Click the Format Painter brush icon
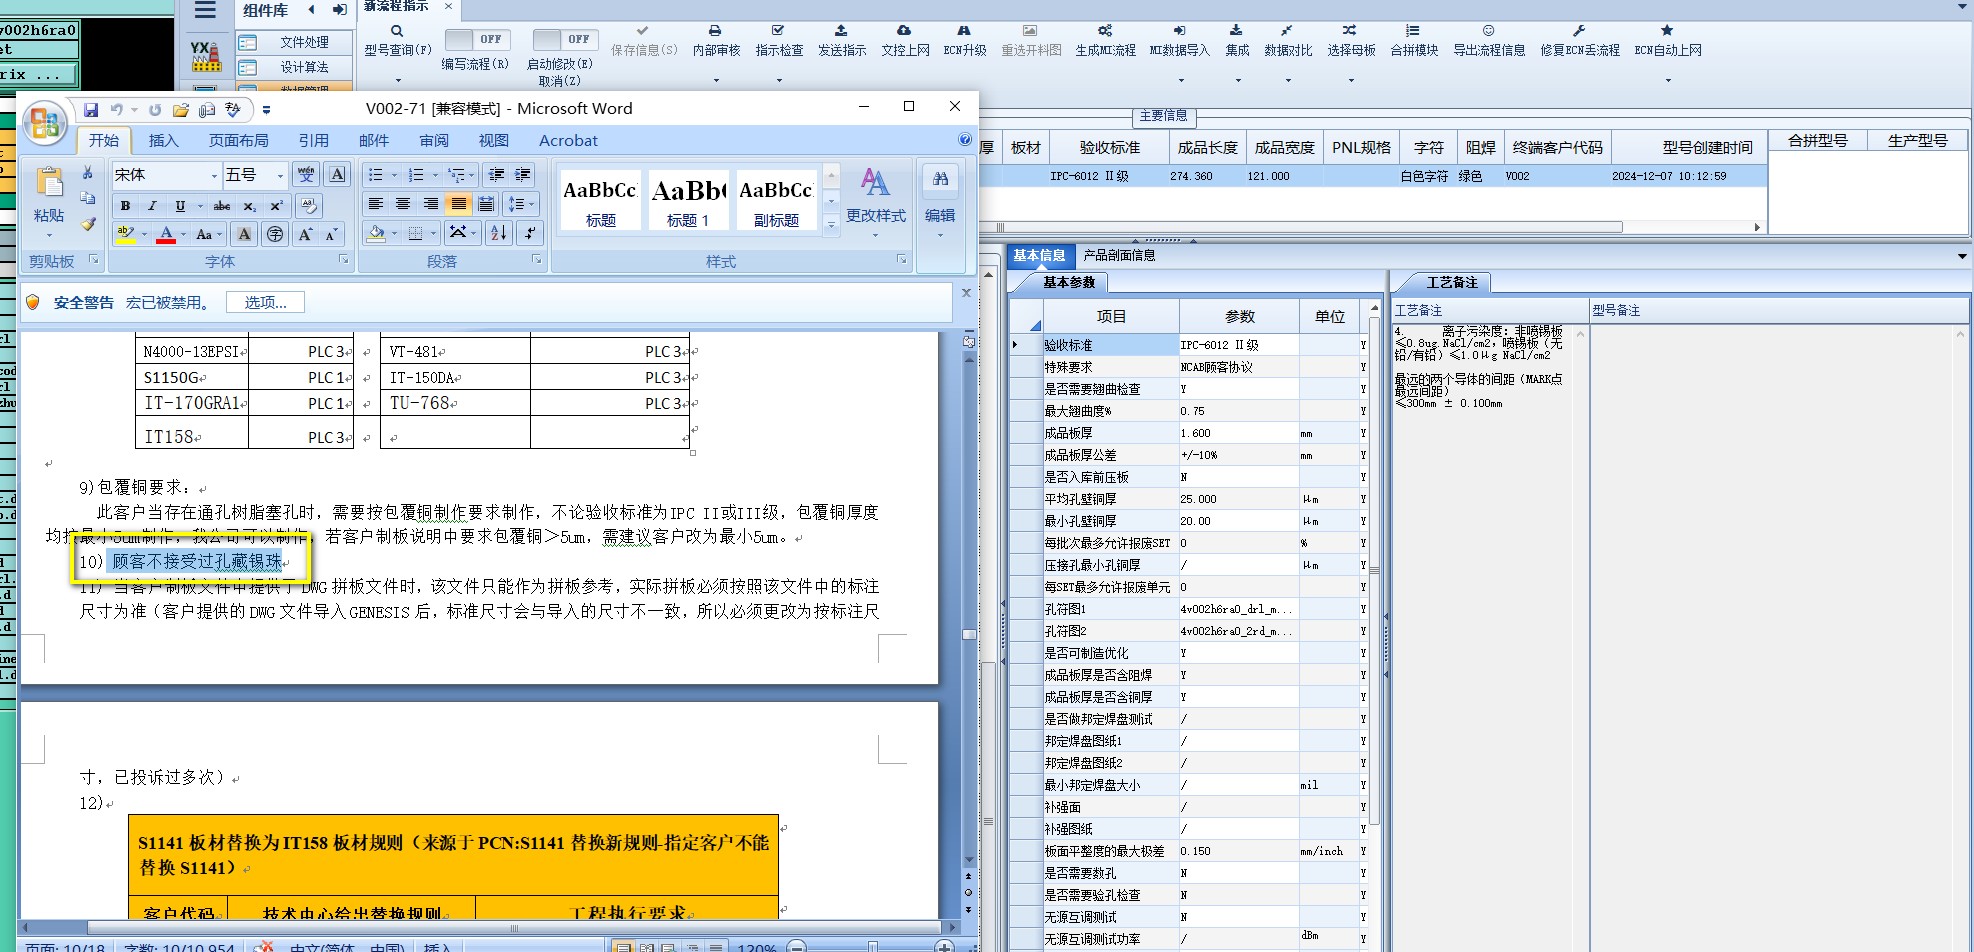This screenshot has width=1974, height=952. [88, 224]
